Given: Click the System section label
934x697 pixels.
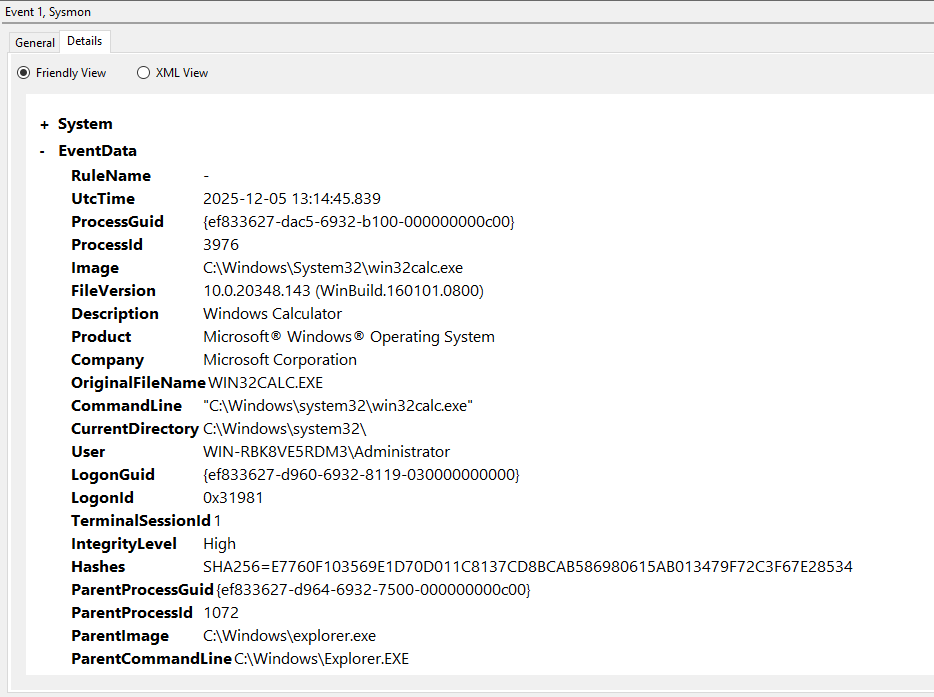Looking at the screenshot, I should click(85, 124).
